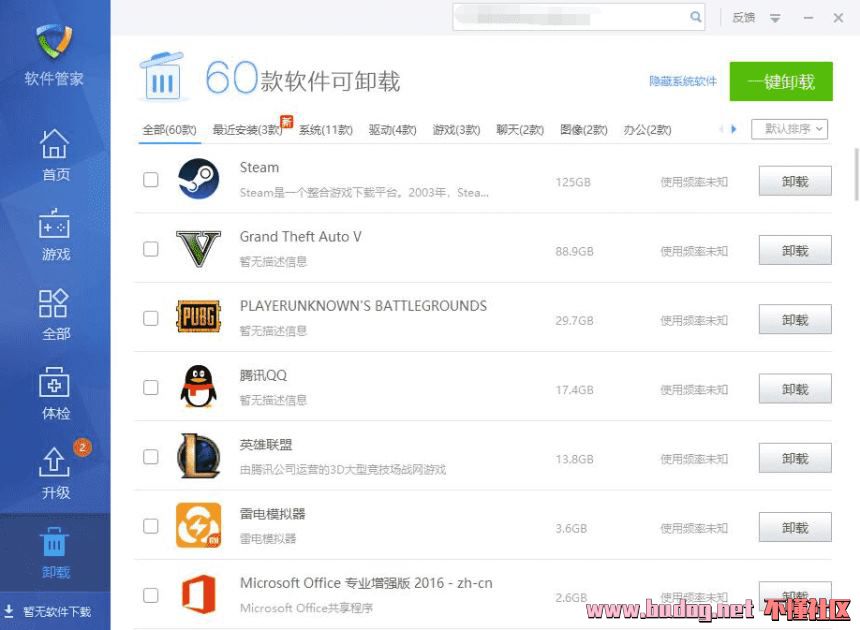Click the 雷电模拟器 orange icon
The image size is (860, 630).
point(199,525)
